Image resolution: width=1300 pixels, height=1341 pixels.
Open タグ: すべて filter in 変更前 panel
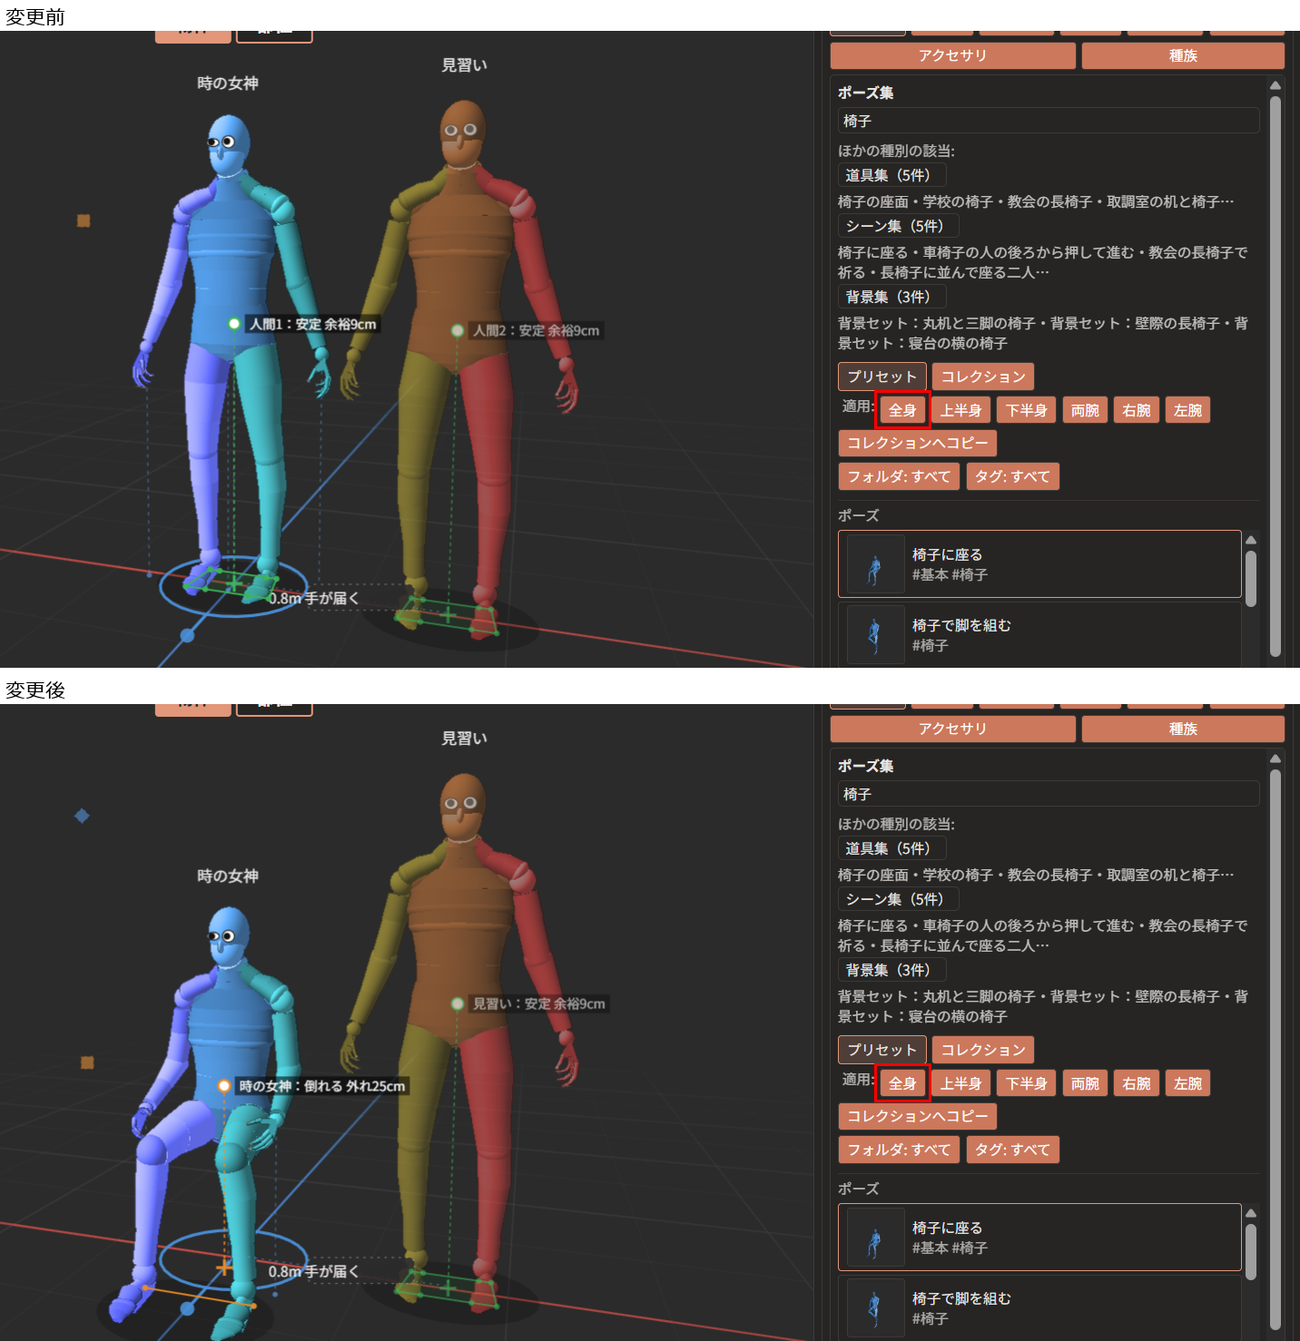tap(1013, 477)
